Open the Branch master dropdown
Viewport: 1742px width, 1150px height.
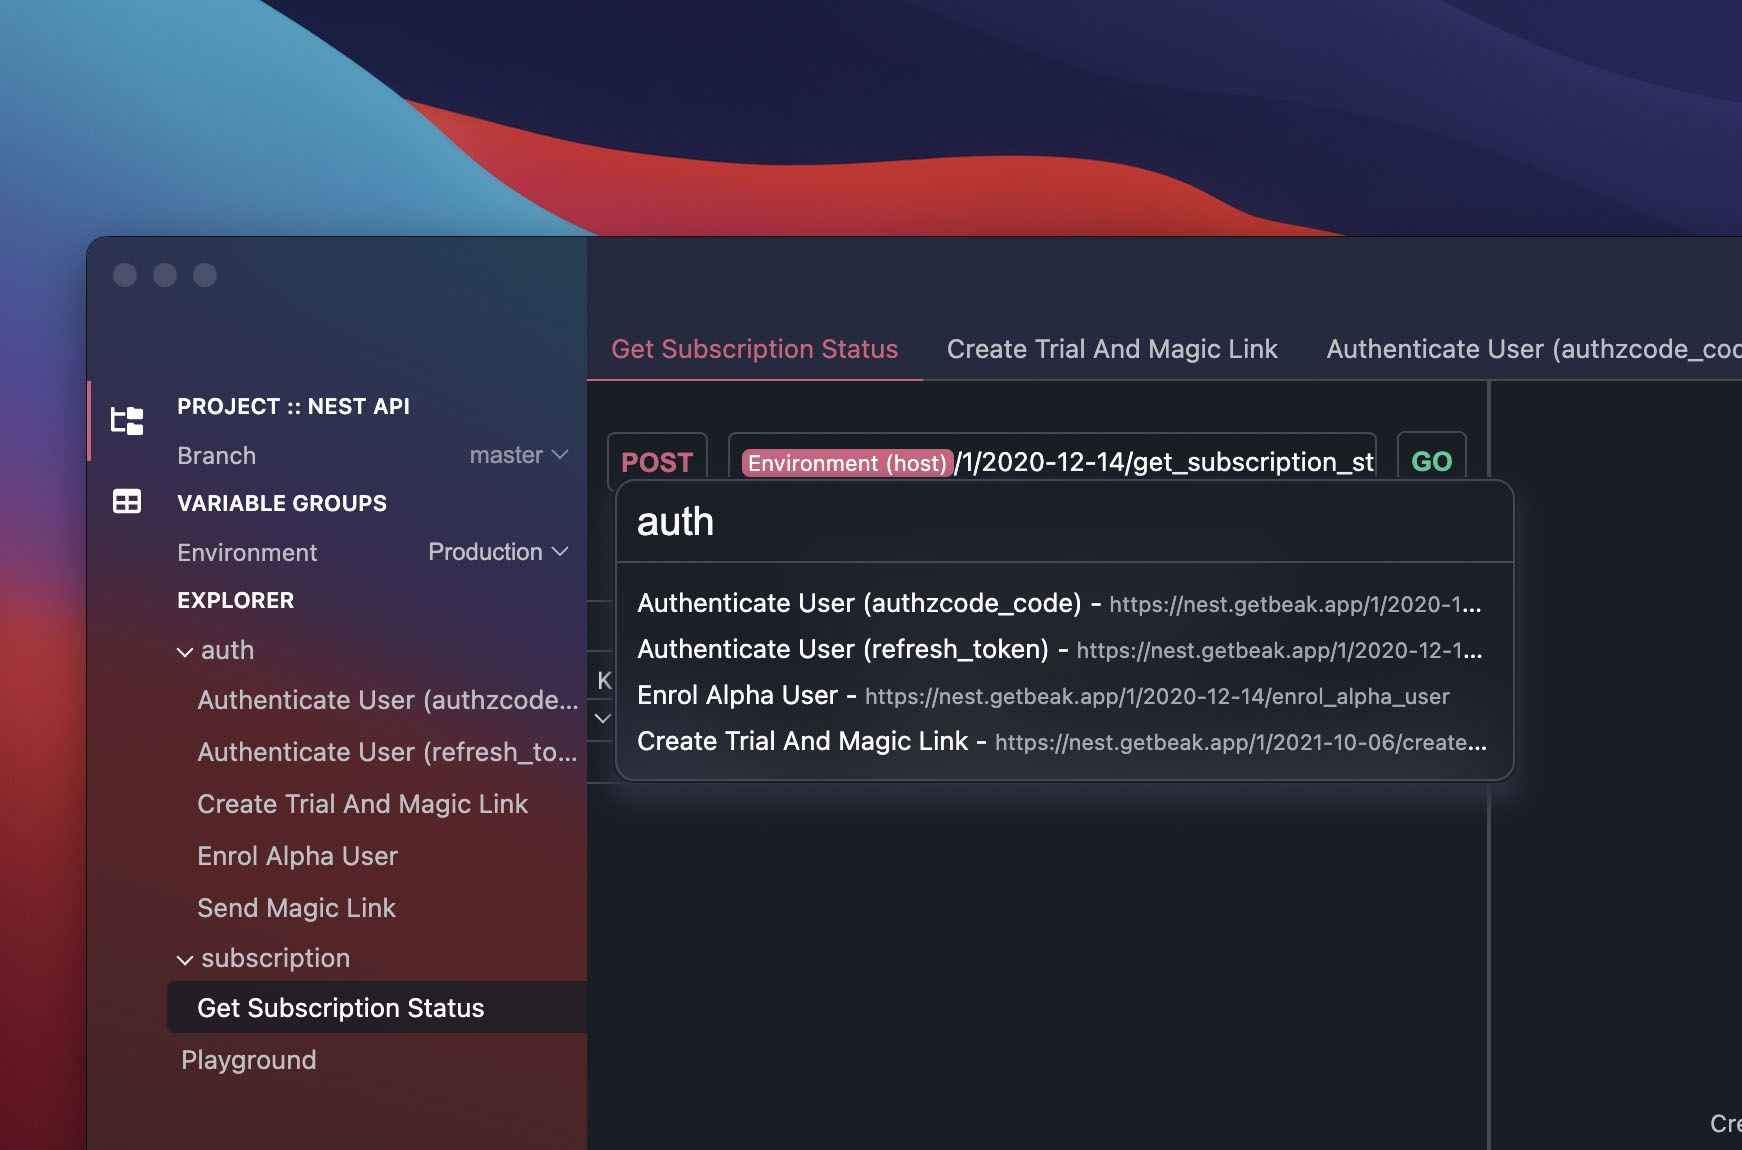519,455
